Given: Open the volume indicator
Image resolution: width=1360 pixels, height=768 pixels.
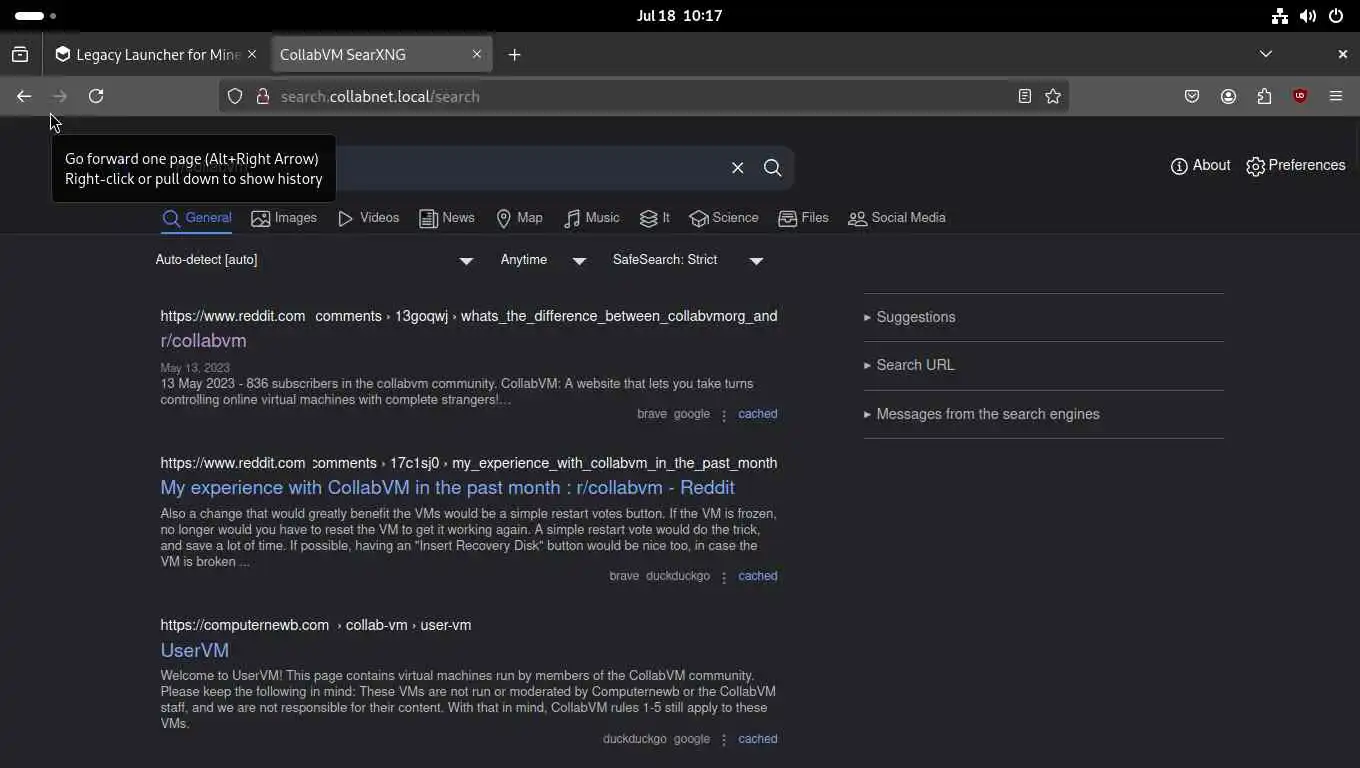Looking at the screenshot, I should coord(1308,16).
